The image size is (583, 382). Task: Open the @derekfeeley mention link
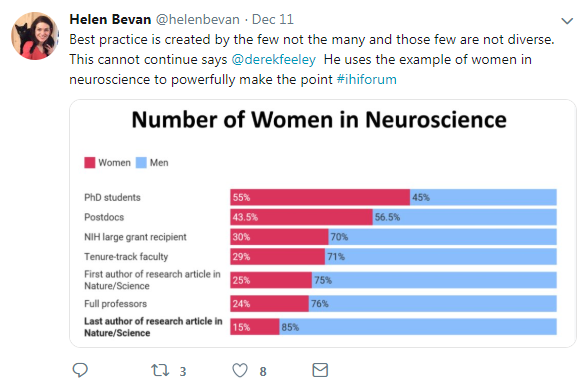point(274,60)
